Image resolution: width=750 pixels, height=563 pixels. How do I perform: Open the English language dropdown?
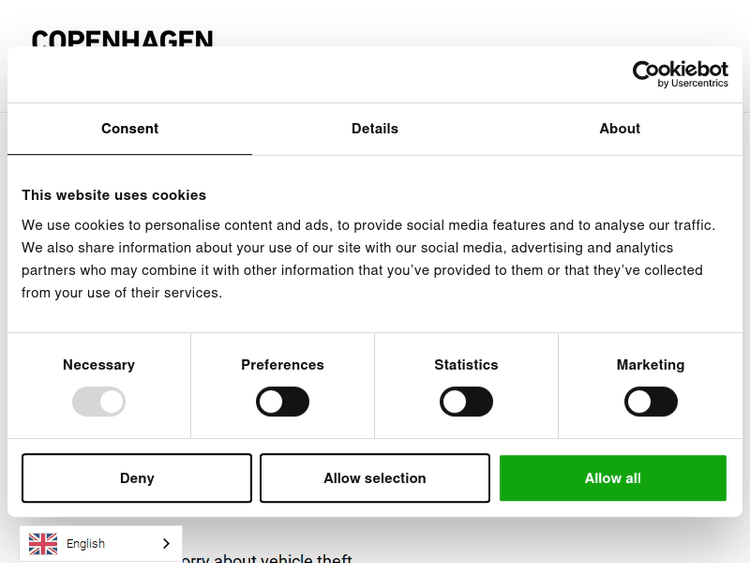pos(100,544)
